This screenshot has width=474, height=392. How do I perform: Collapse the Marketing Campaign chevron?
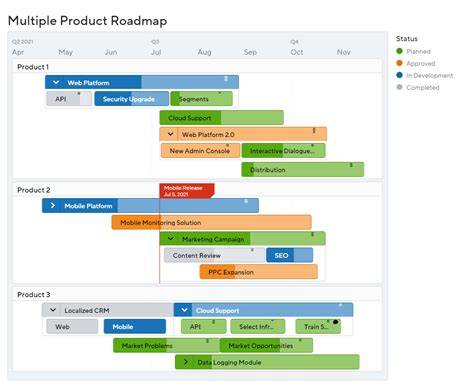pyautogui.click(x=171, y=239)
